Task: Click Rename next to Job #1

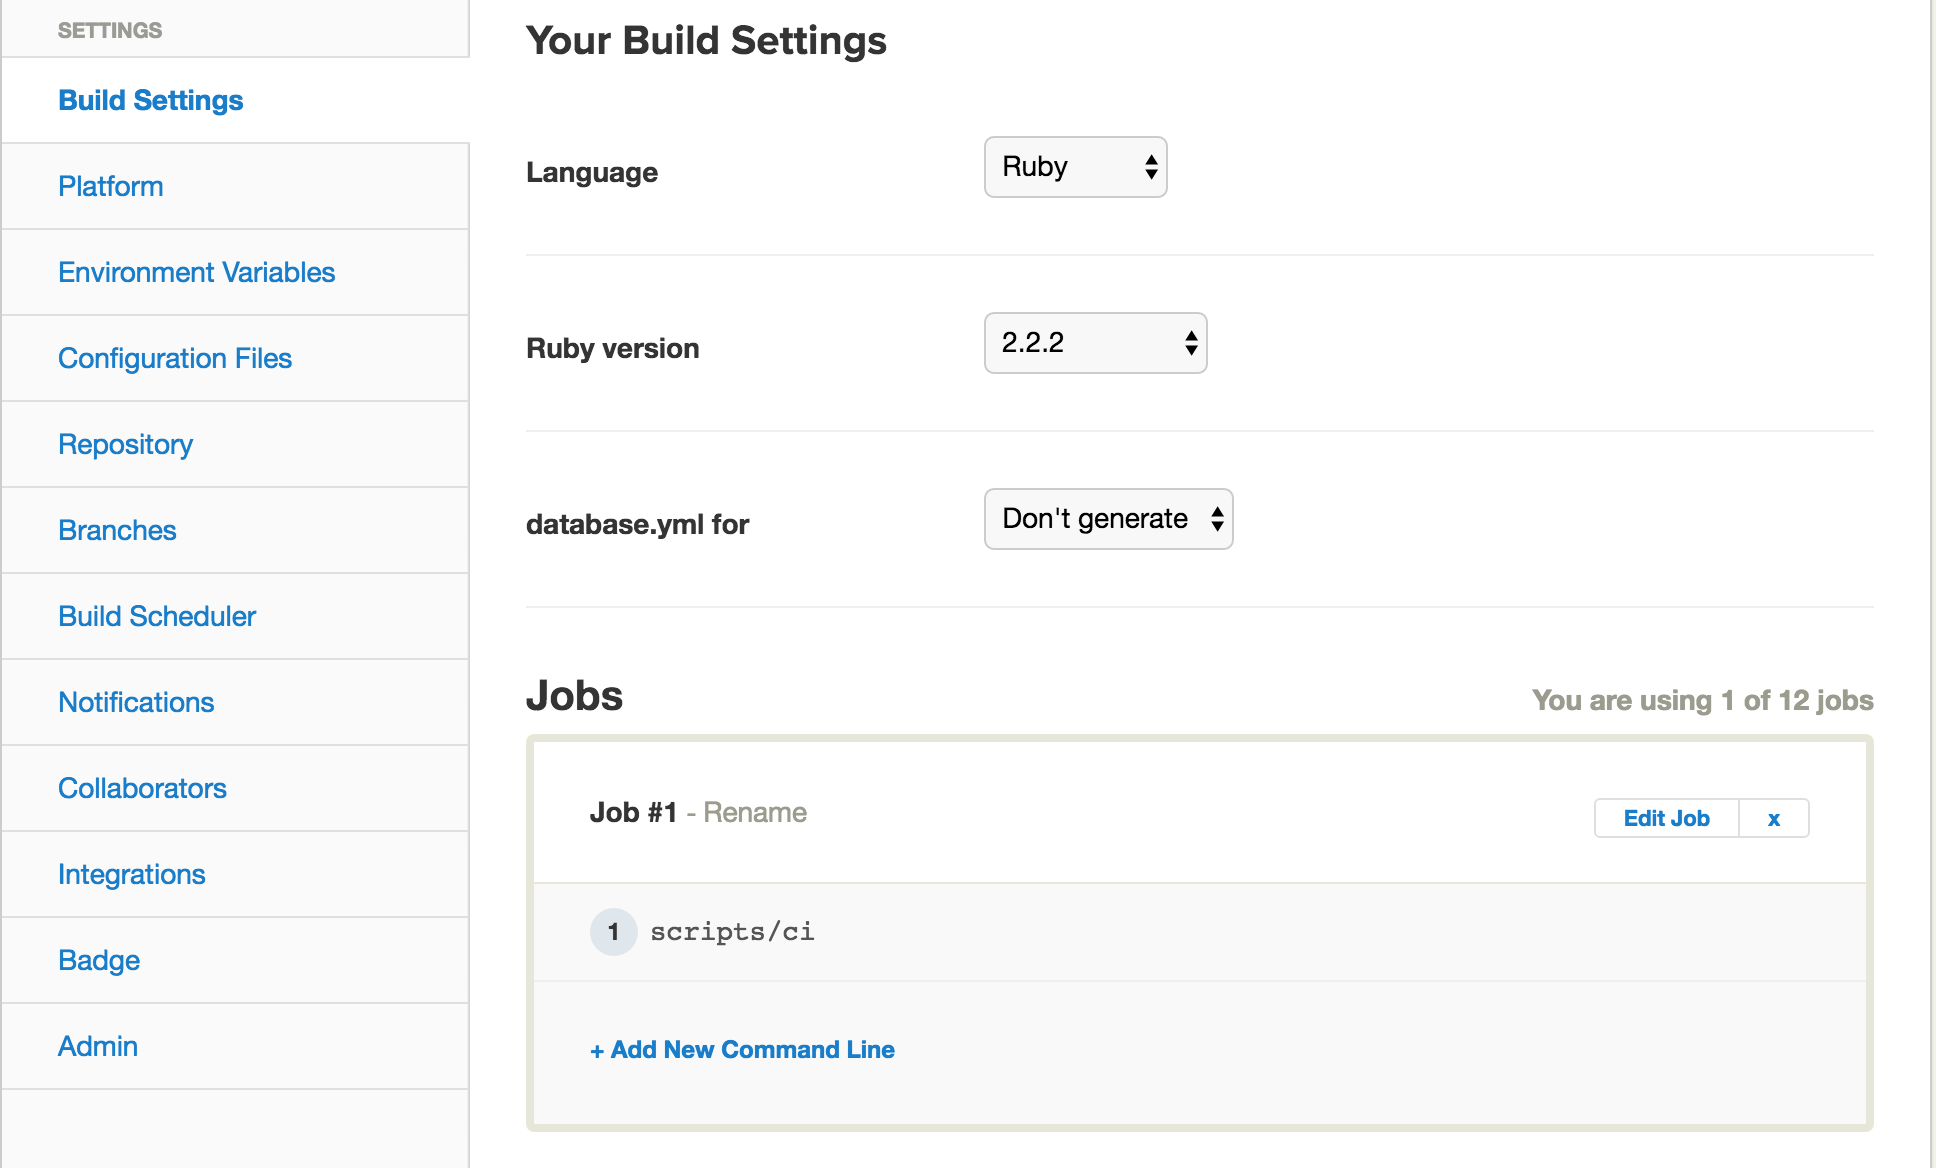Action: [754, 812]
